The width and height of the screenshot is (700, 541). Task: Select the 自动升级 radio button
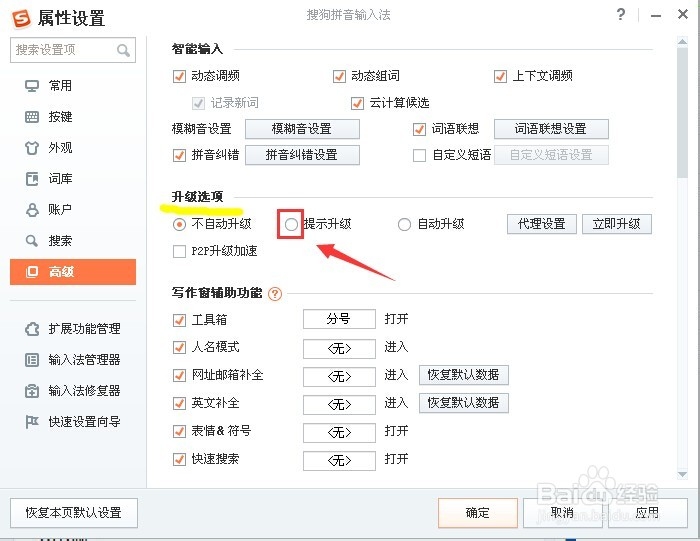pos(405,225)
